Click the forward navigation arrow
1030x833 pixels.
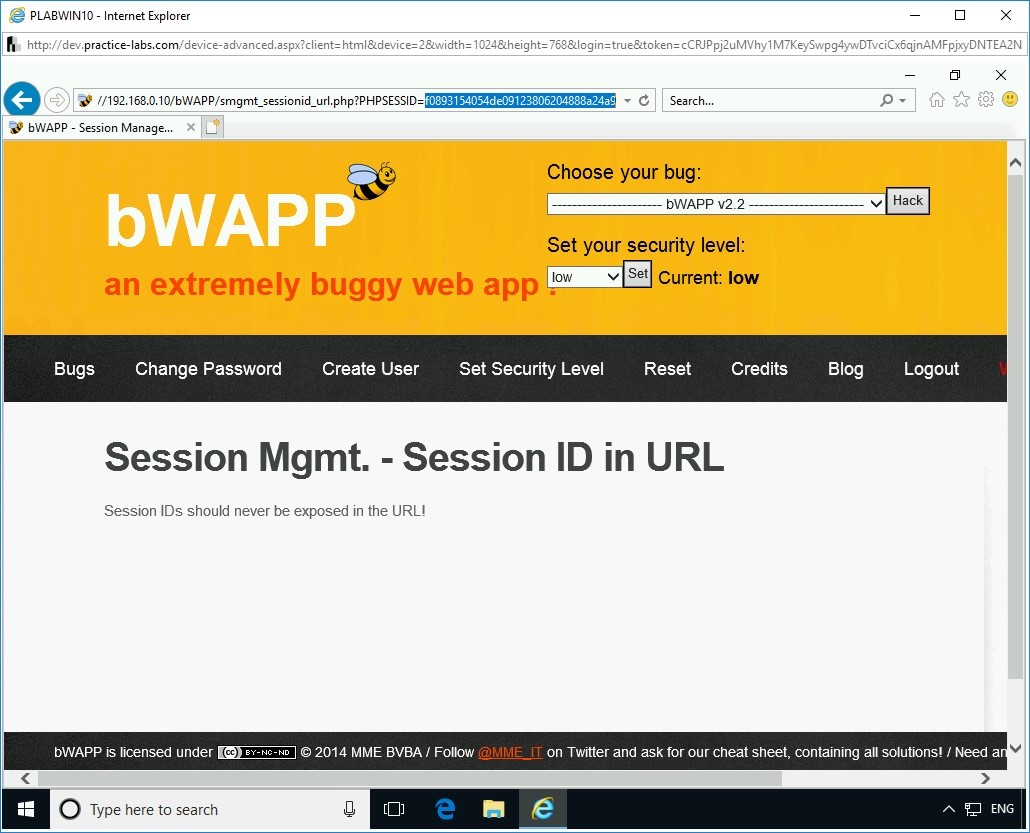point(57,99)
